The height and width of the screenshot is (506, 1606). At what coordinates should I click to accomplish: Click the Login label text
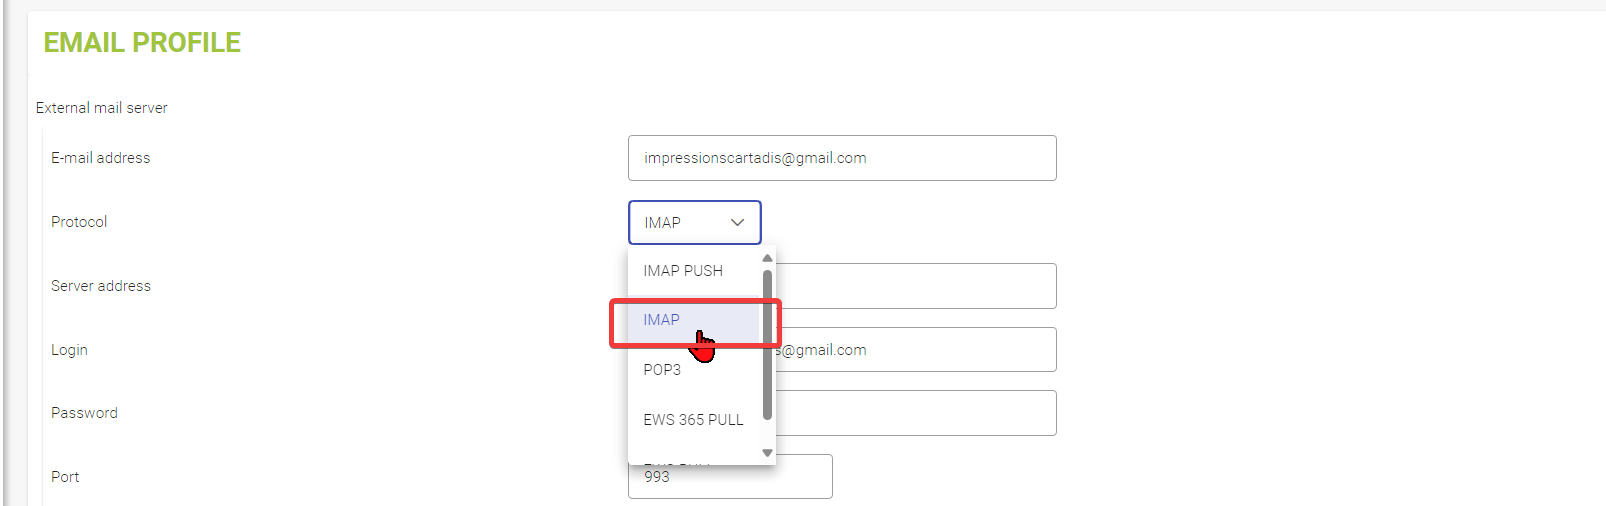point(69,350)
